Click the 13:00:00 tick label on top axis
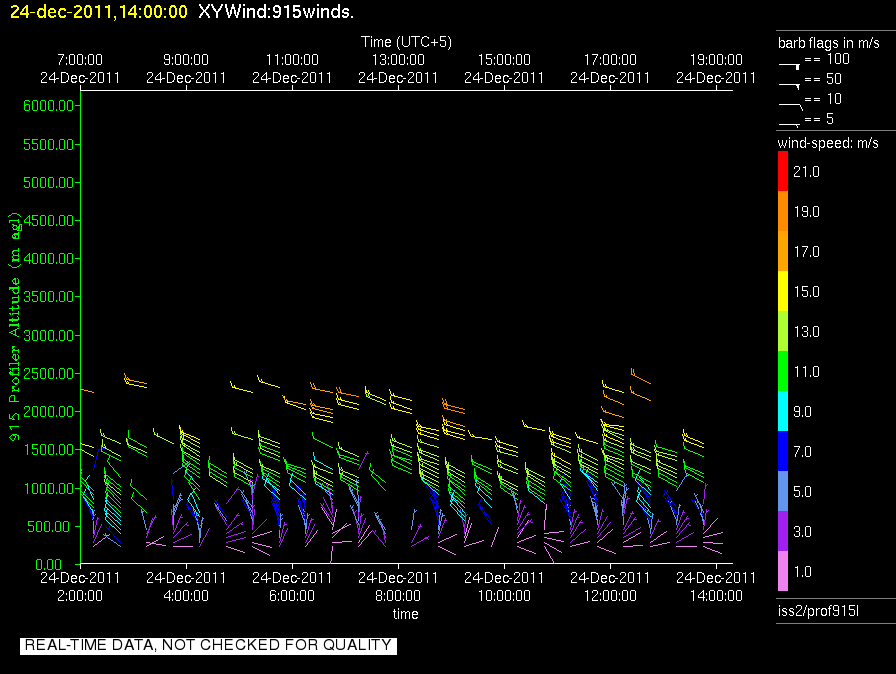 click(x=398, y=60)
